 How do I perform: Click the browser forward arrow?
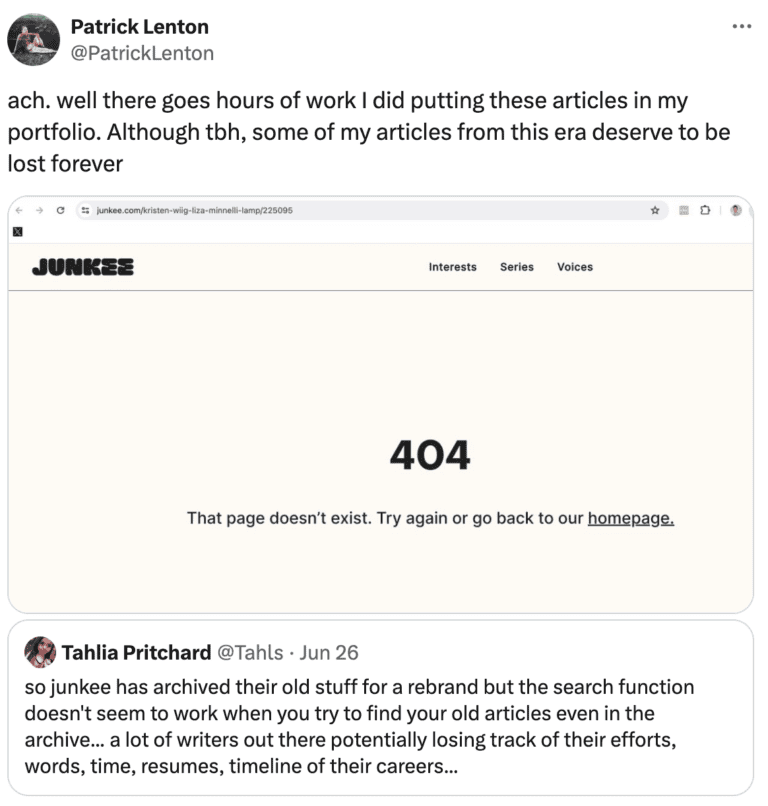click(x=40, y=212)
